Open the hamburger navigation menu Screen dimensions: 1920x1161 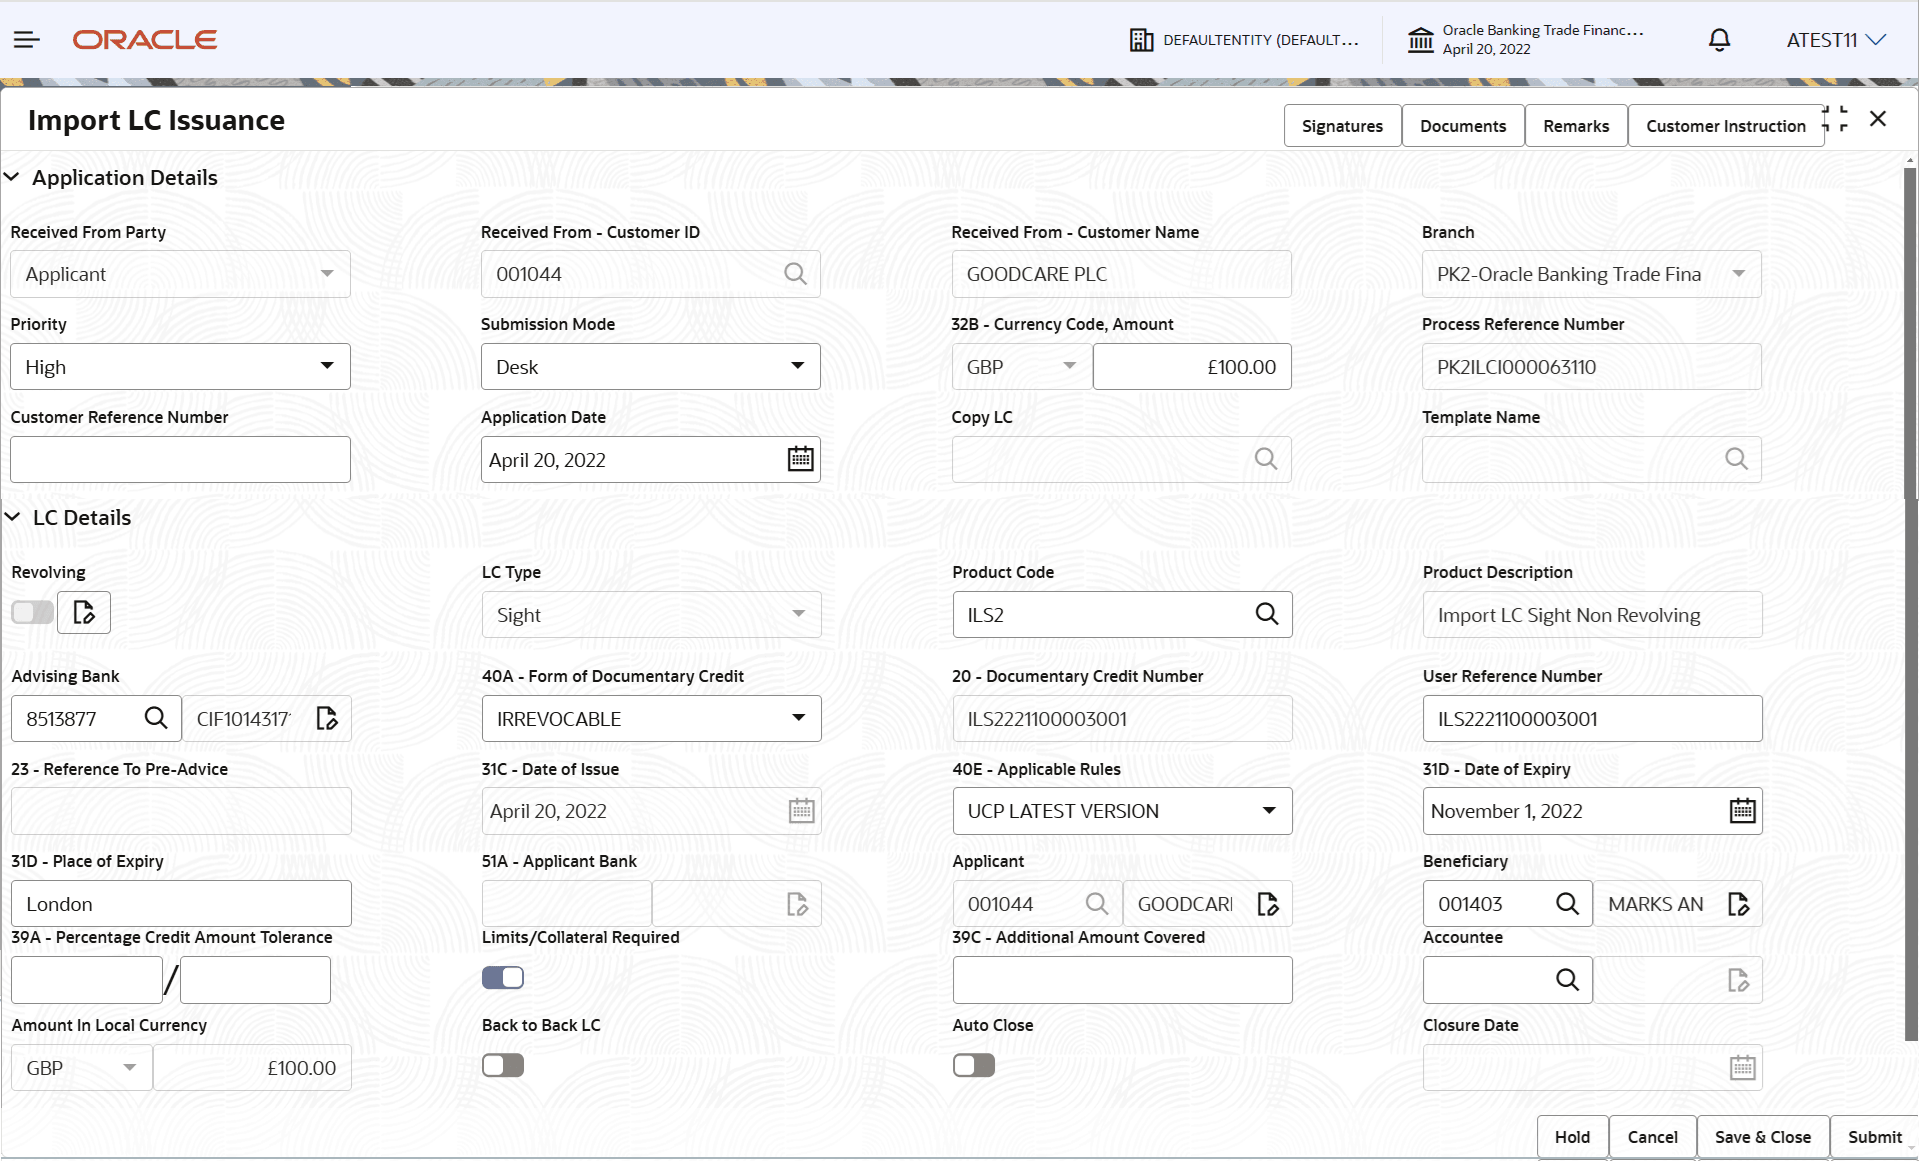point(27,40)
